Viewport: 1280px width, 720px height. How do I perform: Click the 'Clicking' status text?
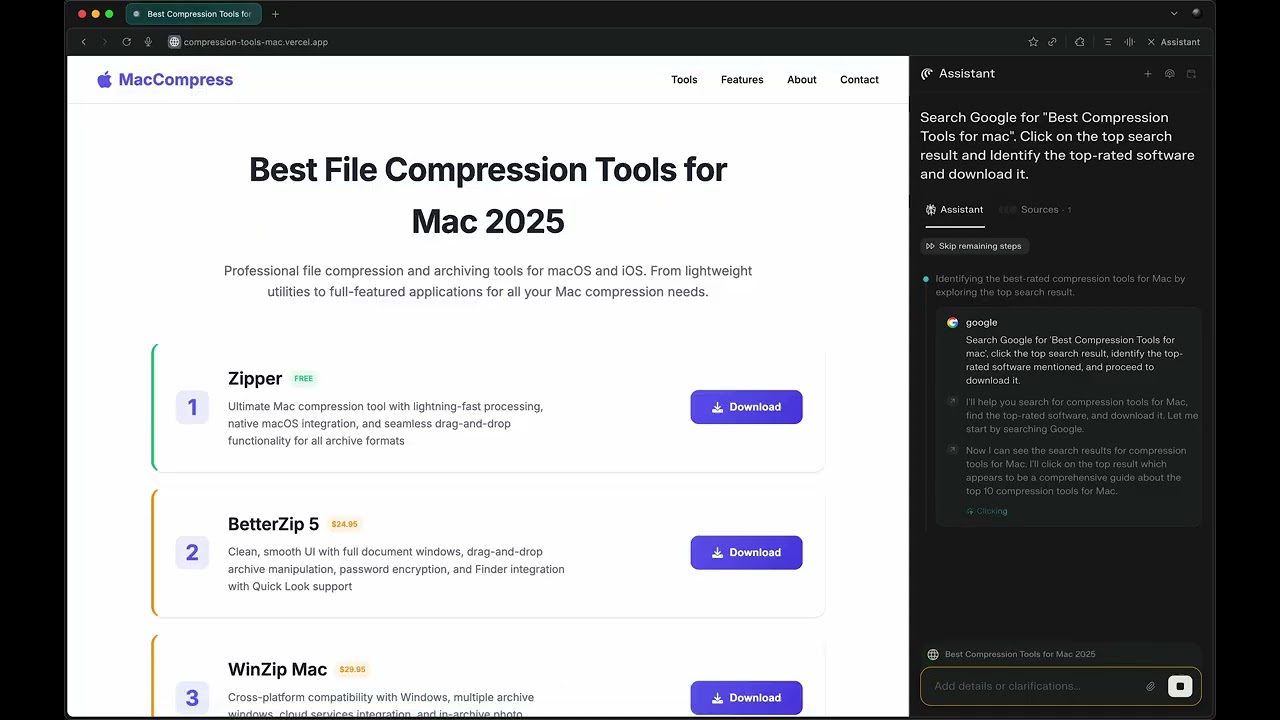[x=992, y=511]
